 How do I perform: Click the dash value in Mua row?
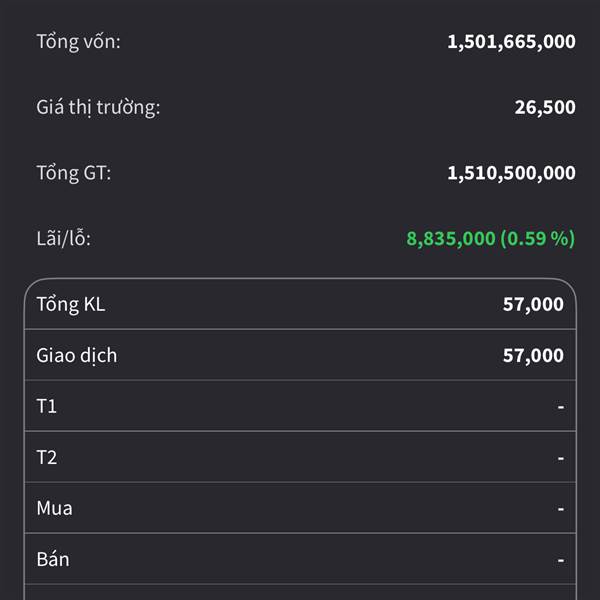click(x=561, y=509)
